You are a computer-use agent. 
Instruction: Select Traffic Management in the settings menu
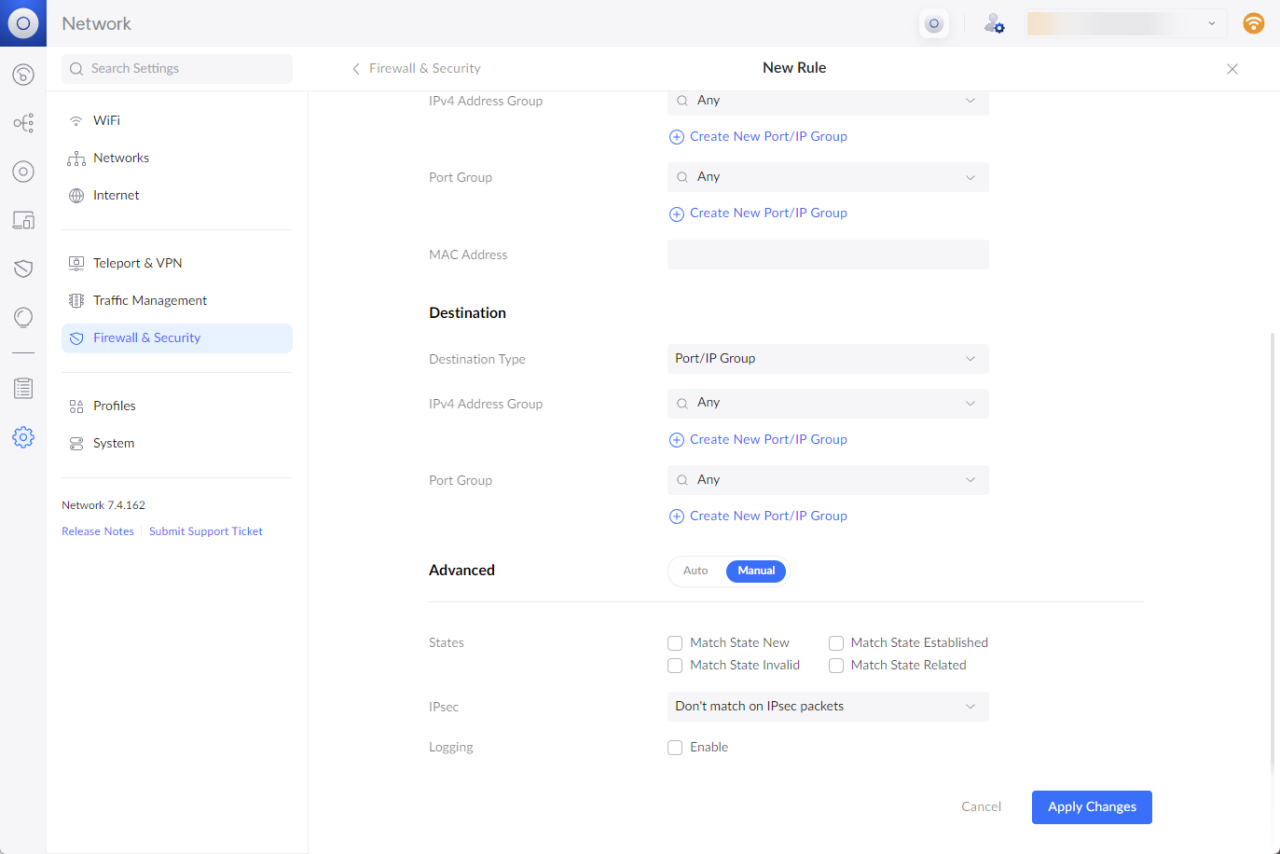150,300
